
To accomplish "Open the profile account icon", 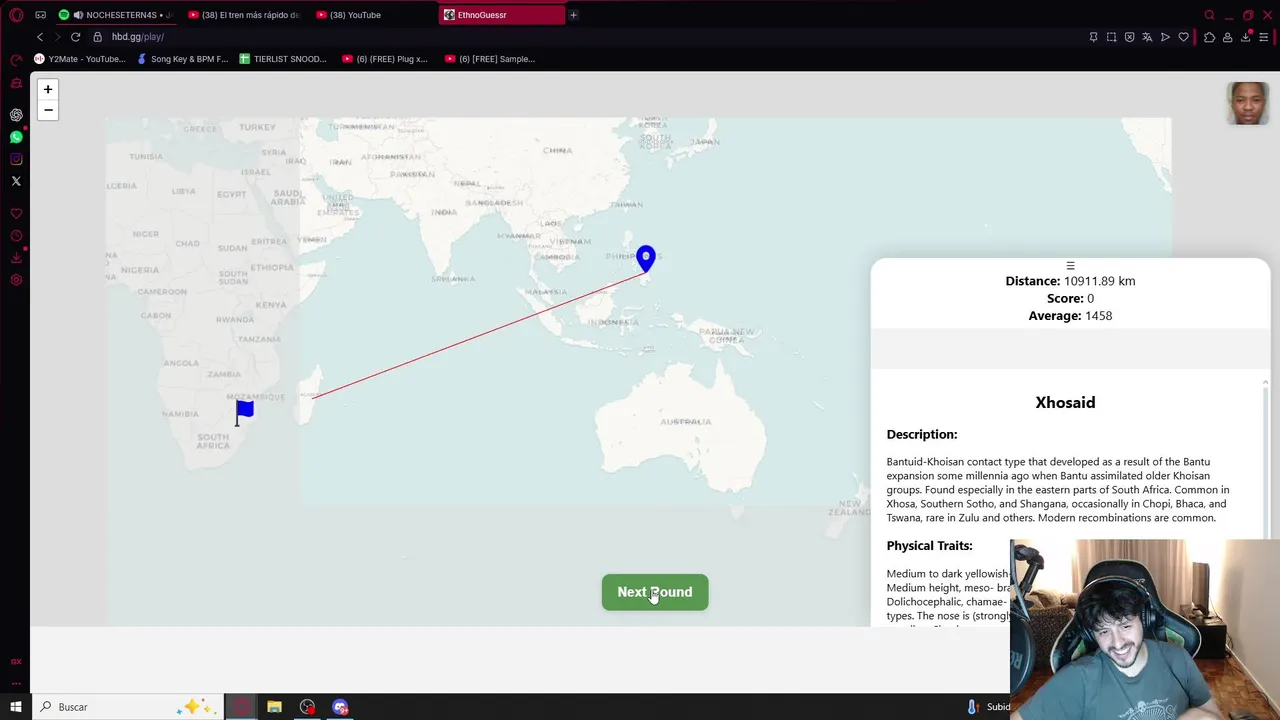I will coord(1227,37).
